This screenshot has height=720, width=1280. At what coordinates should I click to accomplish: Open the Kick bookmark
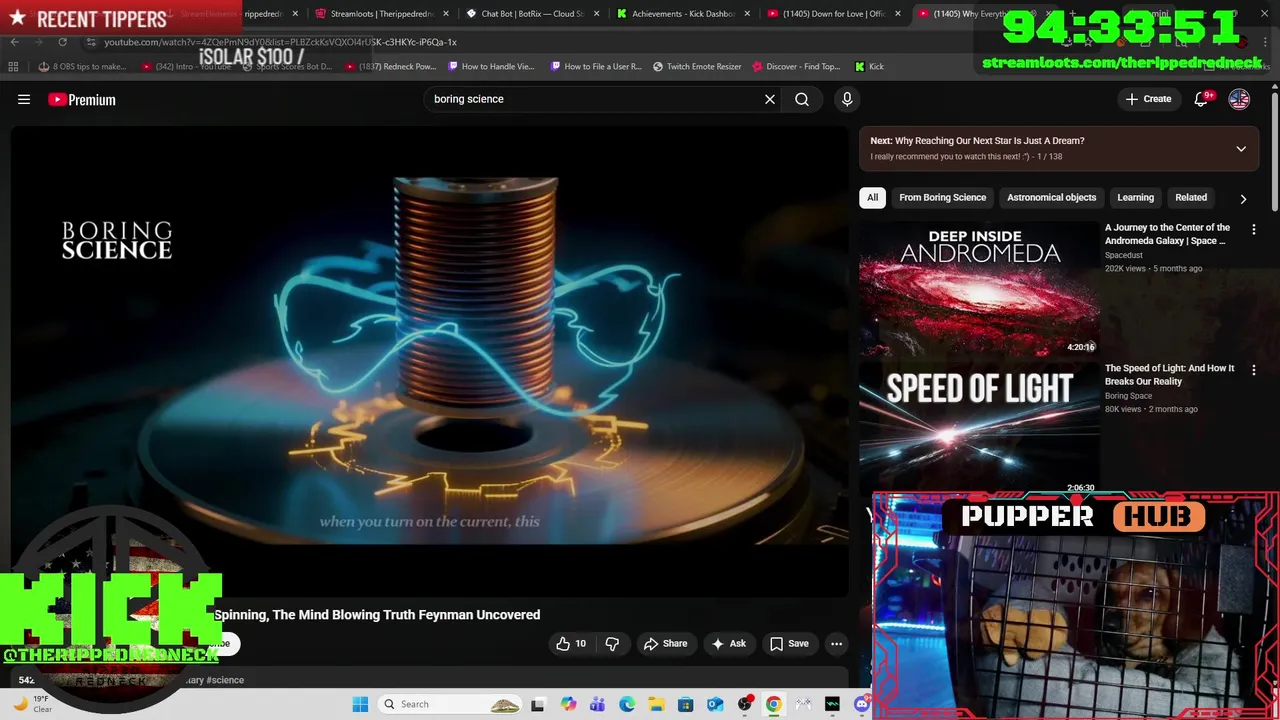tap(869, 67)
